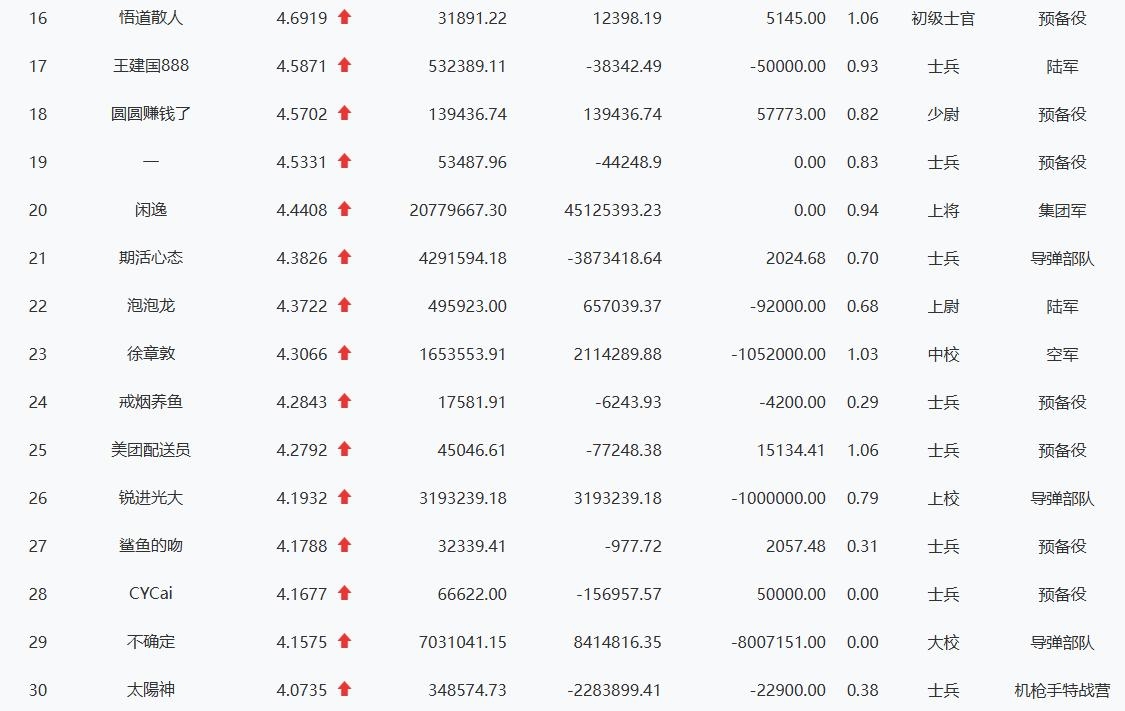Click 初级士官 rank title
This screenshot has width=1125, height=711.
coord(943,18)
